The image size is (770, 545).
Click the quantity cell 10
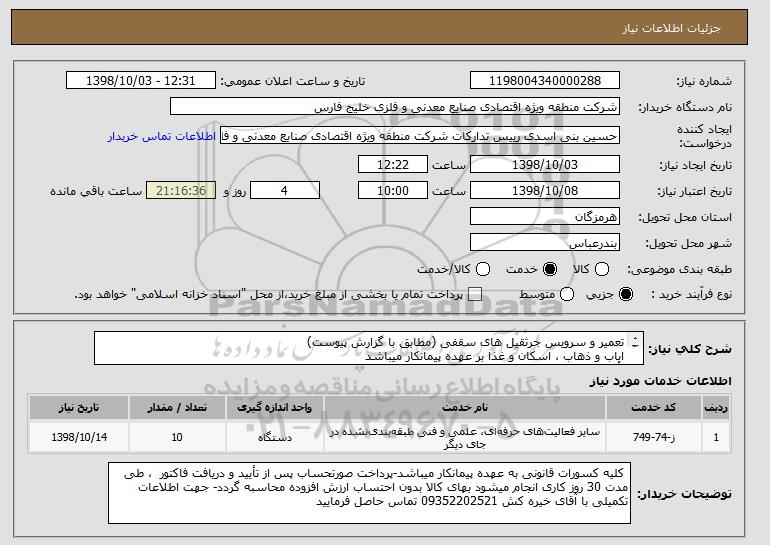click(x=177, y=437)
